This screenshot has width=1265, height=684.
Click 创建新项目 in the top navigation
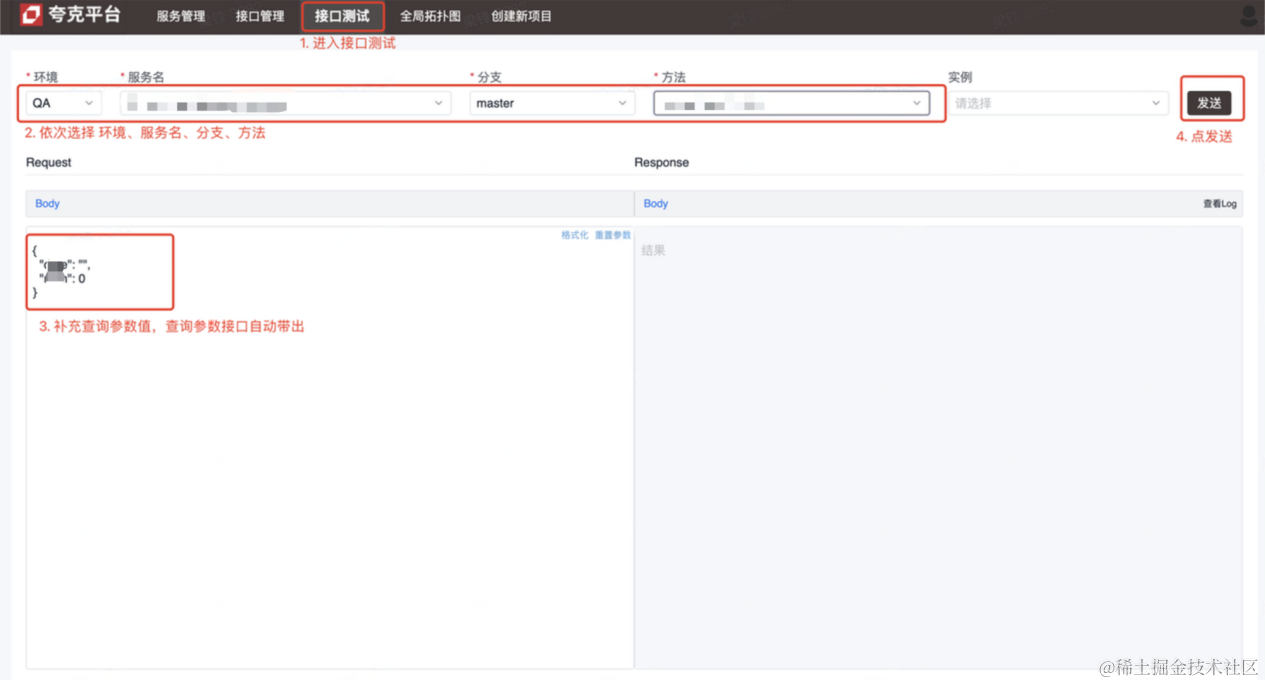point(520,16)
